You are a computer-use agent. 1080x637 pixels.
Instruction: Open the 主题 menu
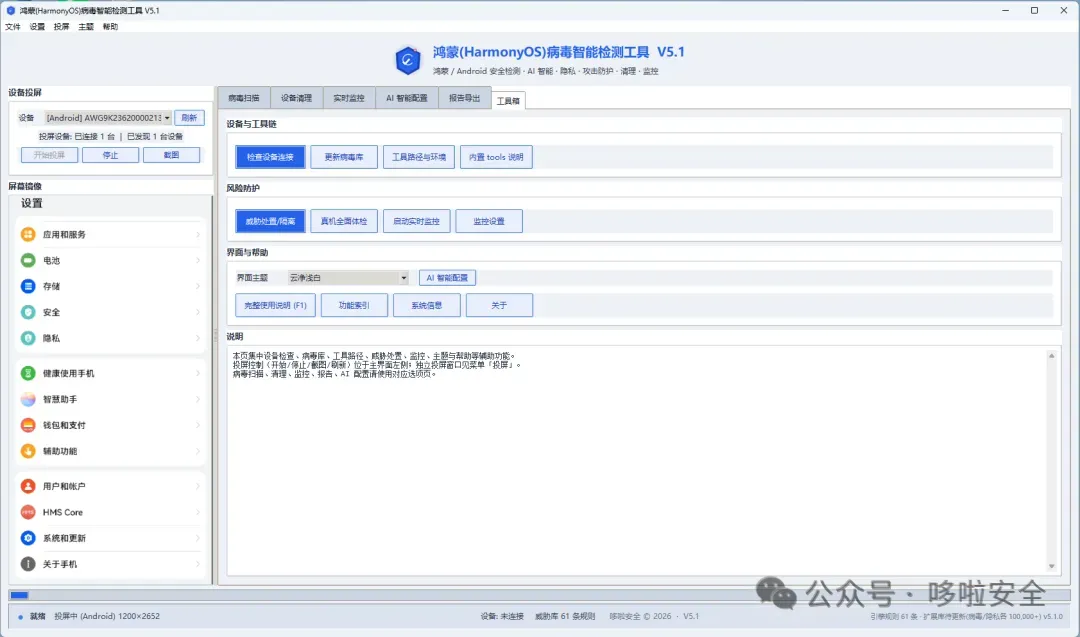coord(85,27)
